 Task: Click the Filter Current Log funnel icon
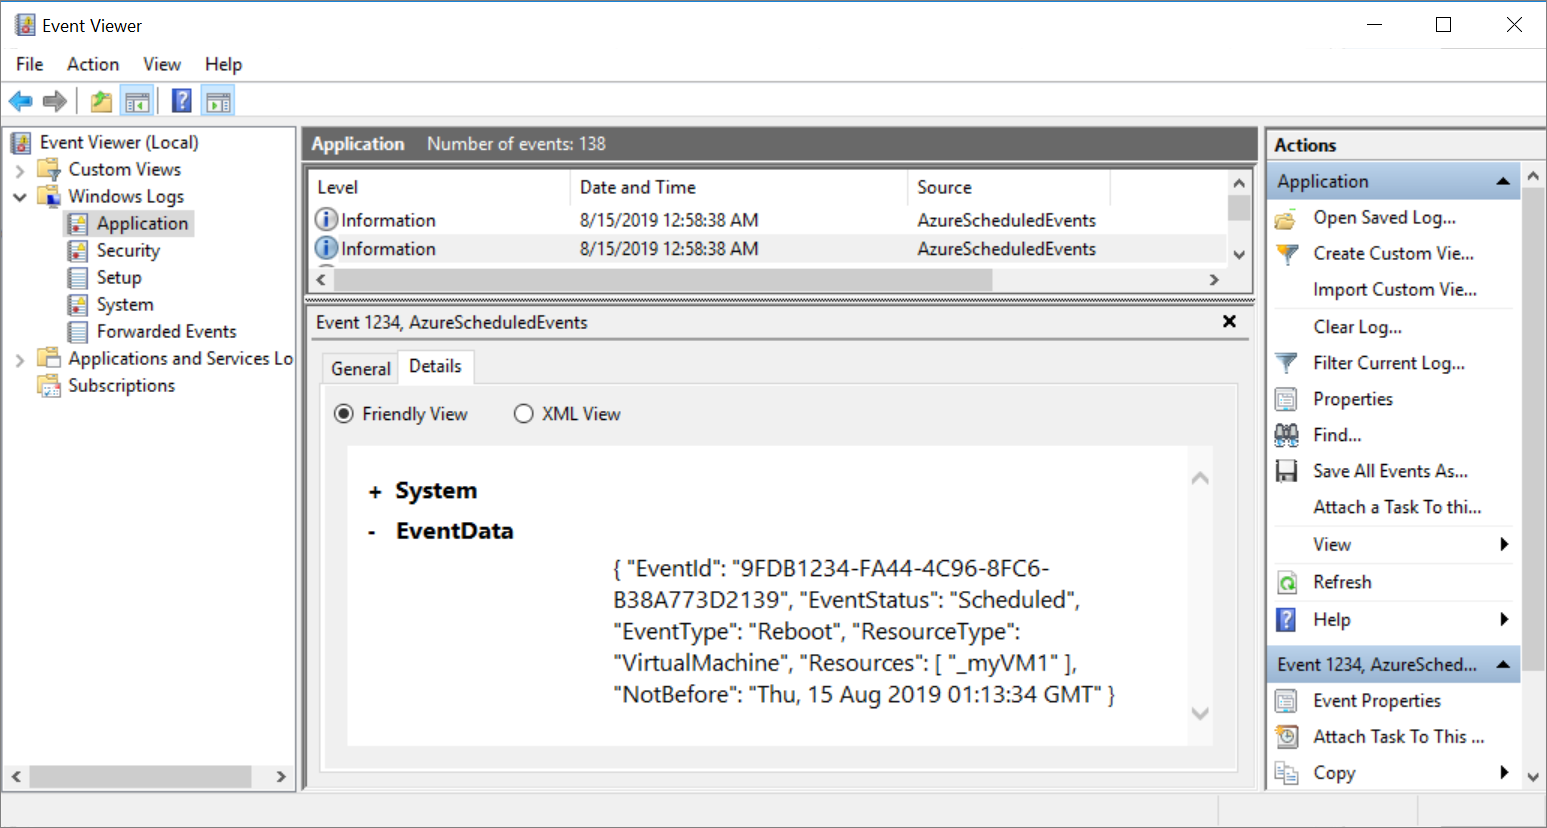[x=1287, y=363]
